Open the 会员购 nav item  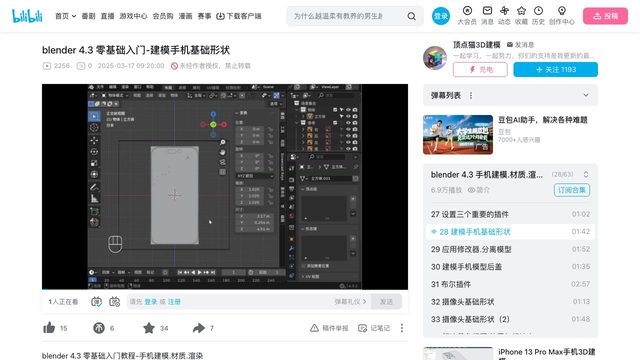pyautogui.click(x=163, y=16)
